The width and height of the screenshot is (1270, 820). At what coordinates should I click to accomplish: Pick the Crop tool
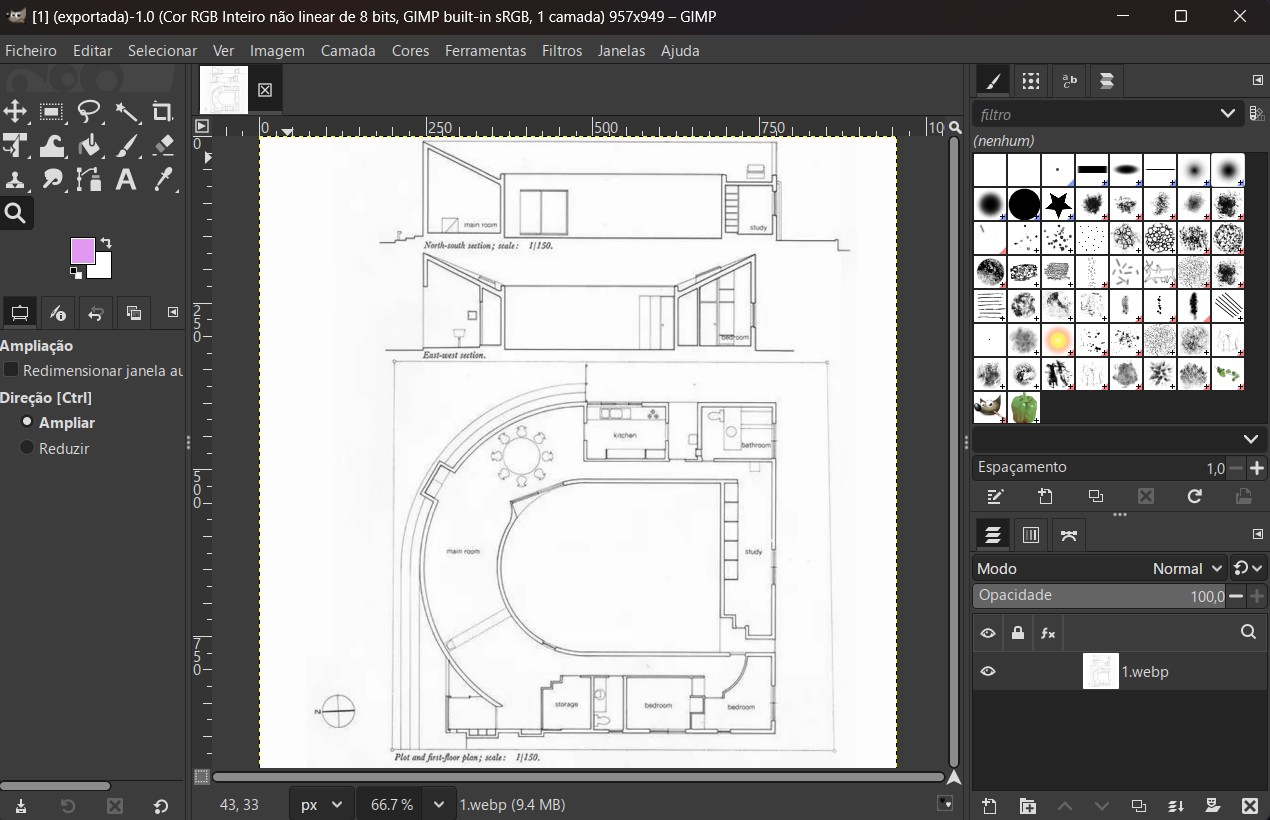pyautogui.click(x=162, y=111)
